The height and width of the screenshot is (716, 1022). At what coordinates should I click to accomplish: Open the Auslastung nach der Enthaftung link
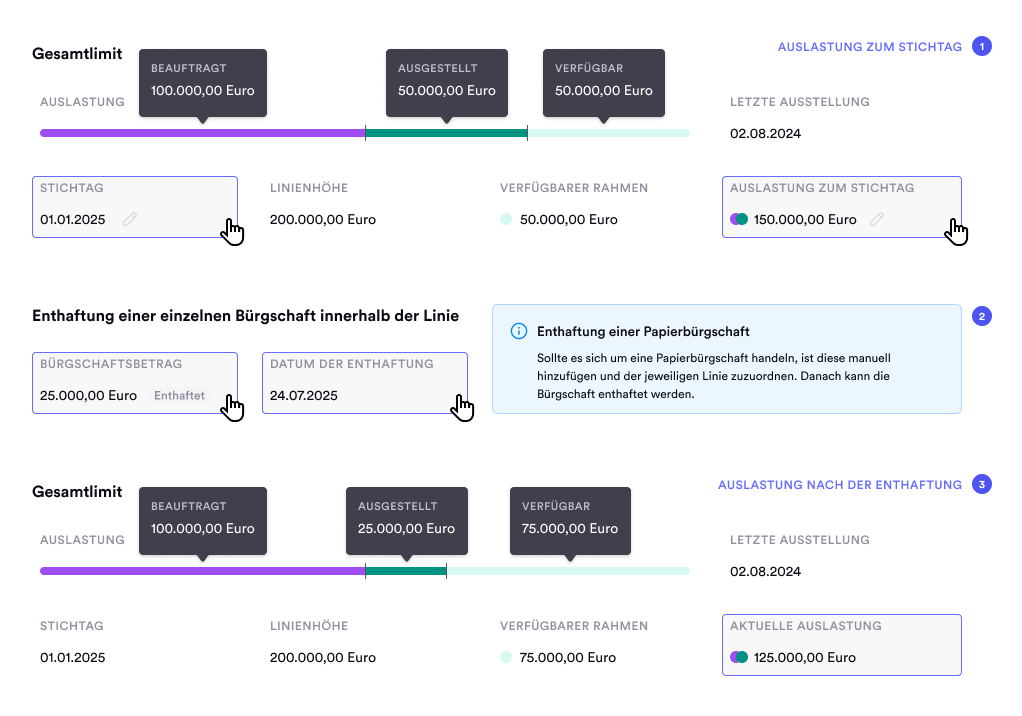point(839,485)
